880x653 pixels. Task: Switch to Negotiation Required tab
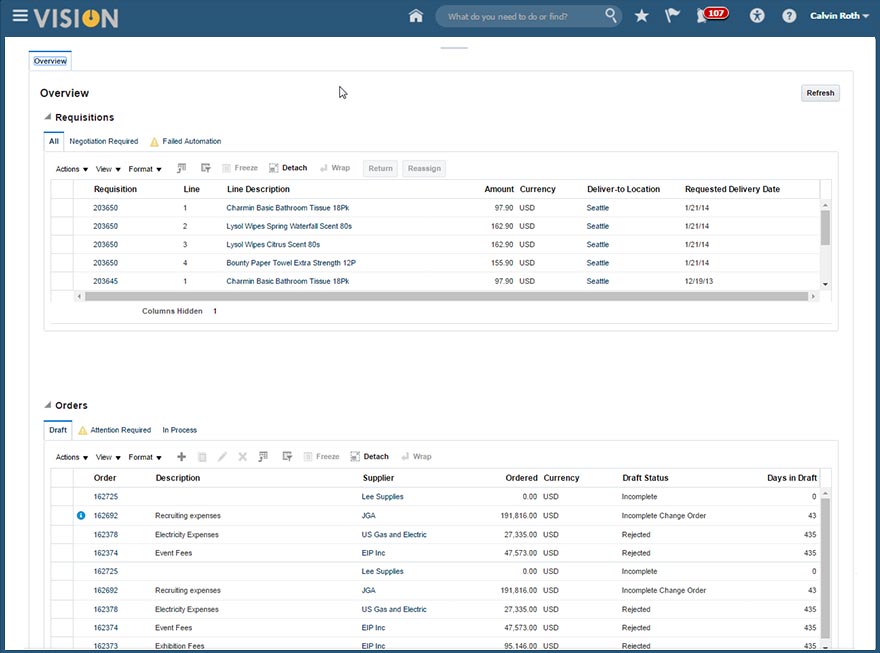point(104,141)
